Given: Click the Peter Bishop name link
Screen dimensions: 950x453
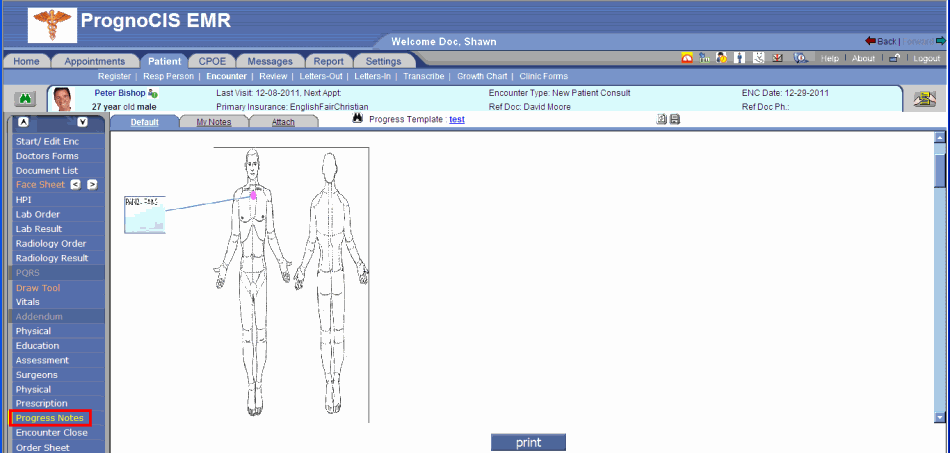Looking at the screenshot, I should click(120, 93).
